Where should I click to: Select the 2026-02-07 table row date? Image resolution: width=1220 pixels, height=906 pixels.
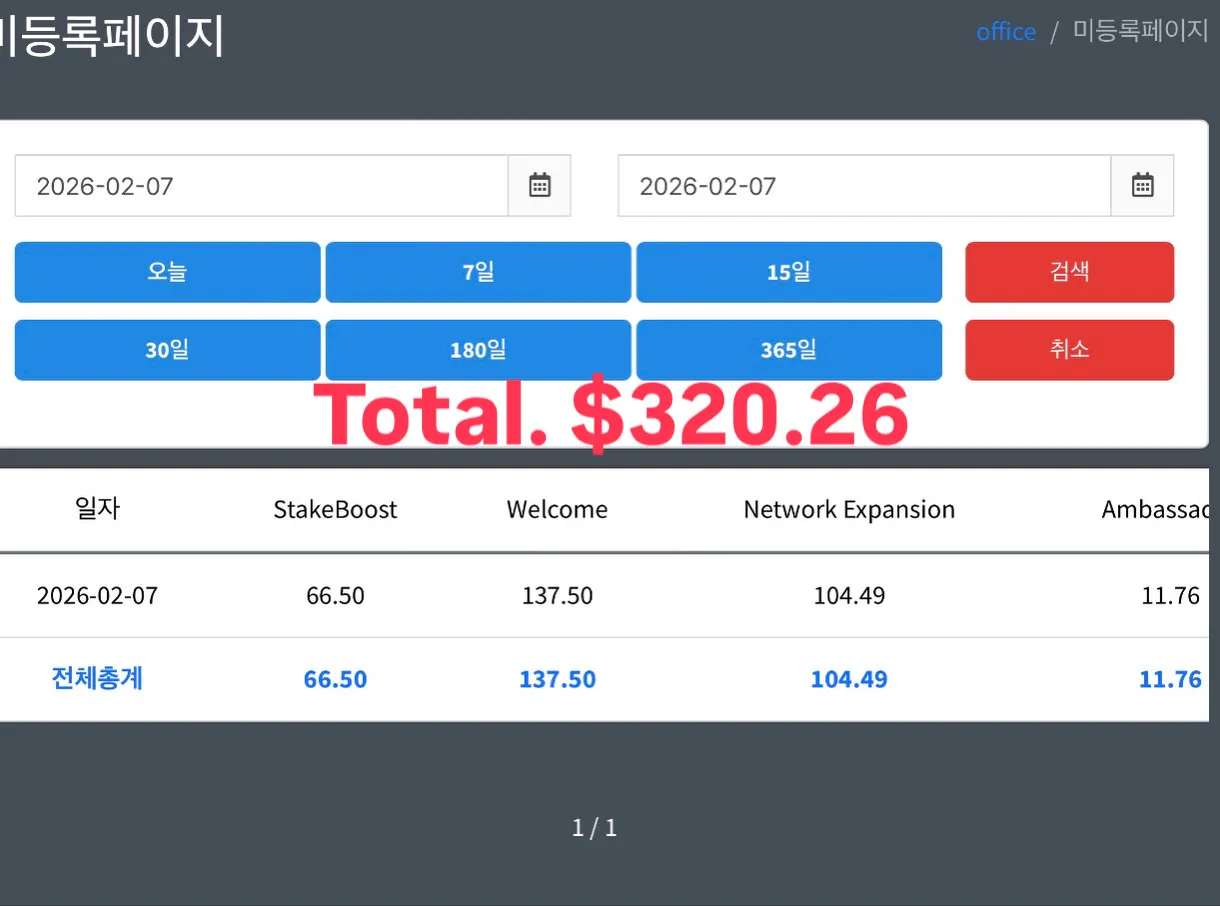point(97,596)
